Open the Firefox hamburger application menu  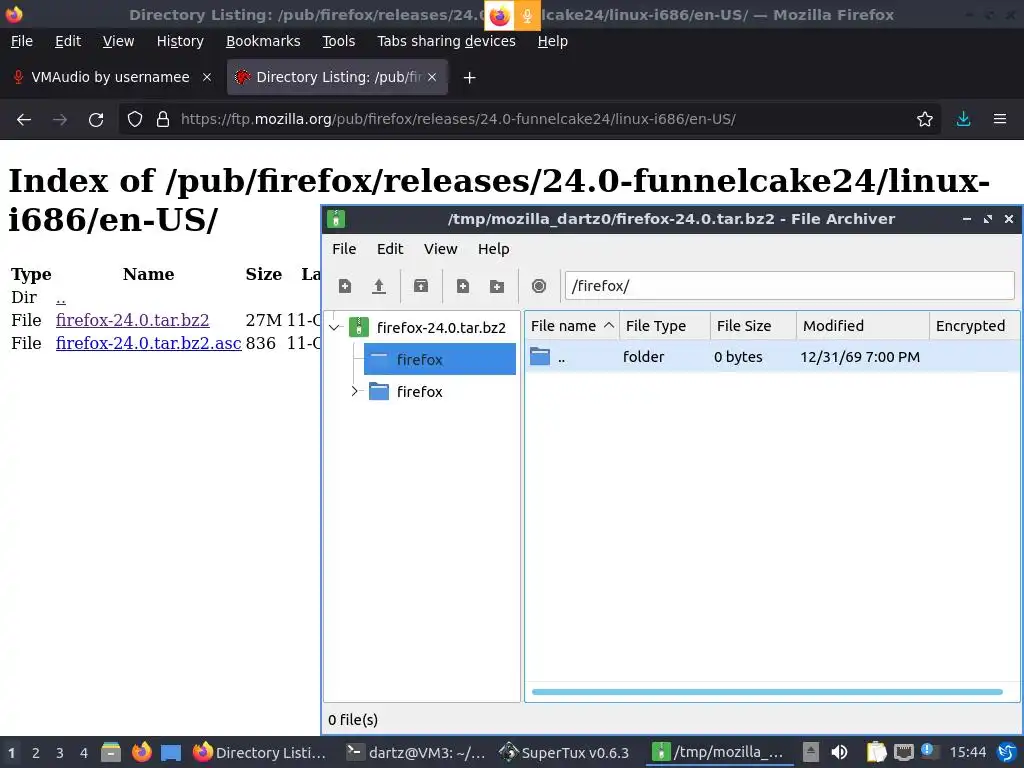[x=1000, y=120]
